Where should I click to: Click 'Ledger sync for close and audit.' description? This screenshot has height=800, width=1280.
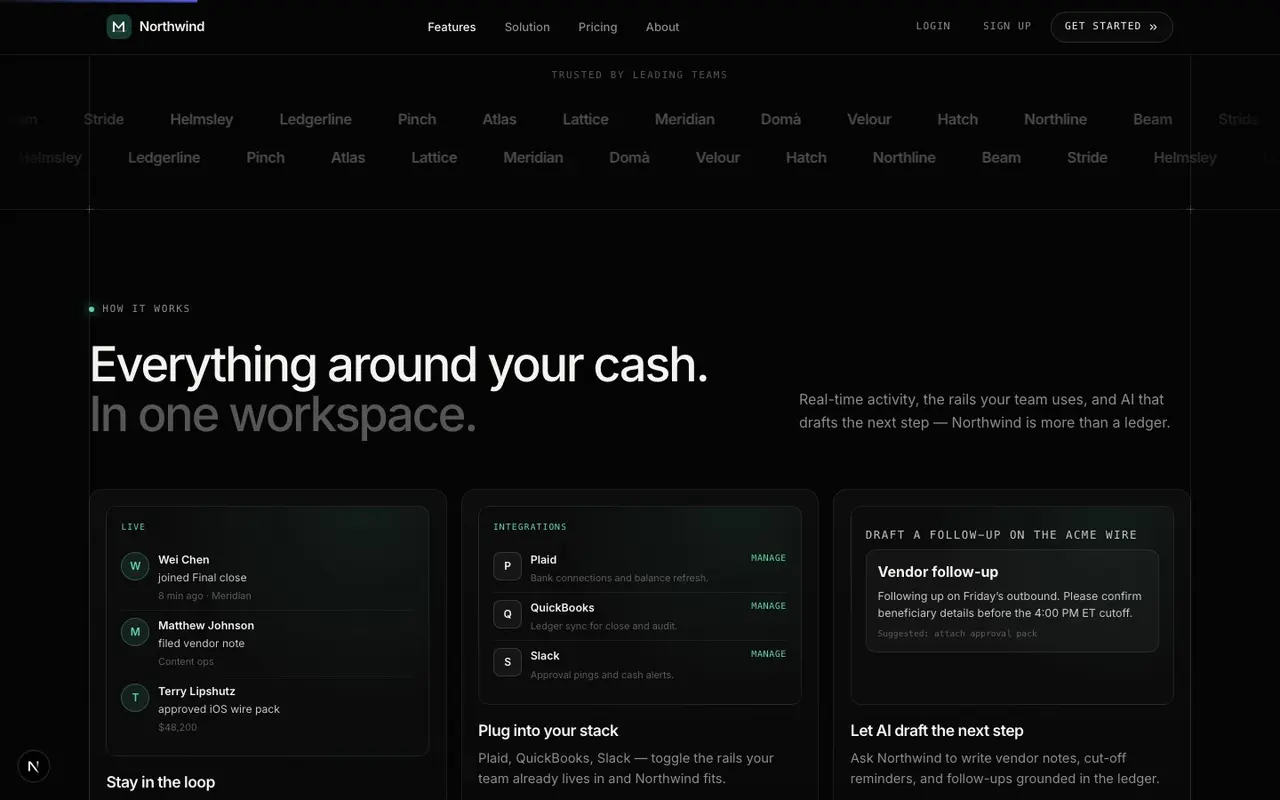coord(604,626)
